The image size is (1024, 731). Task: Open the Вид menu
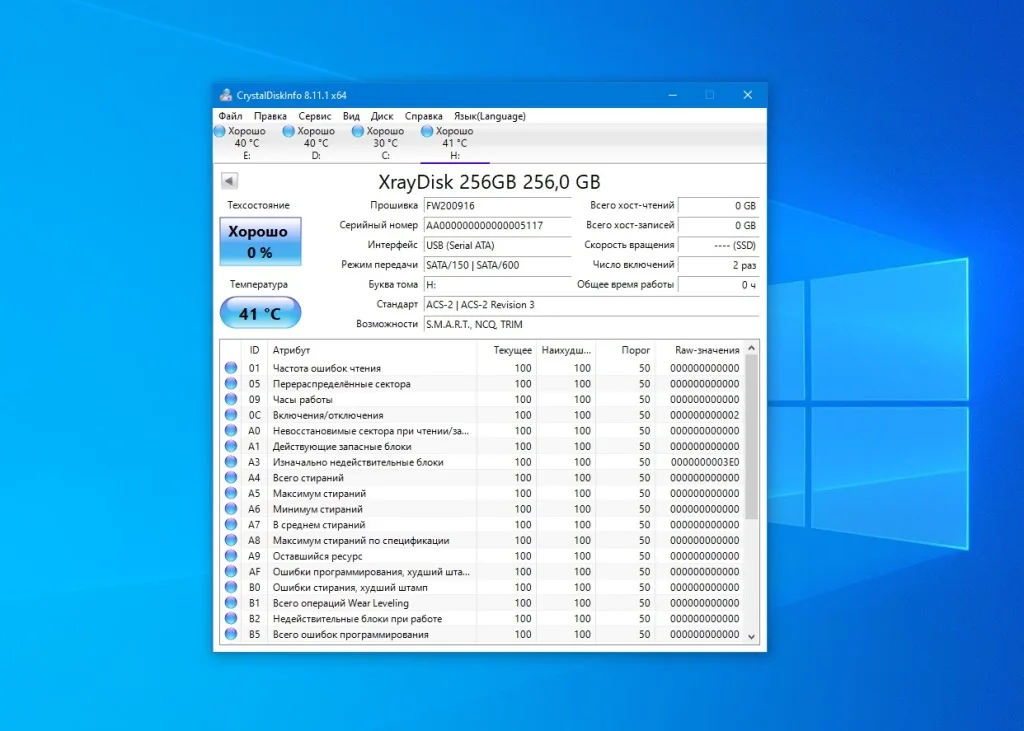pos(351,116)
